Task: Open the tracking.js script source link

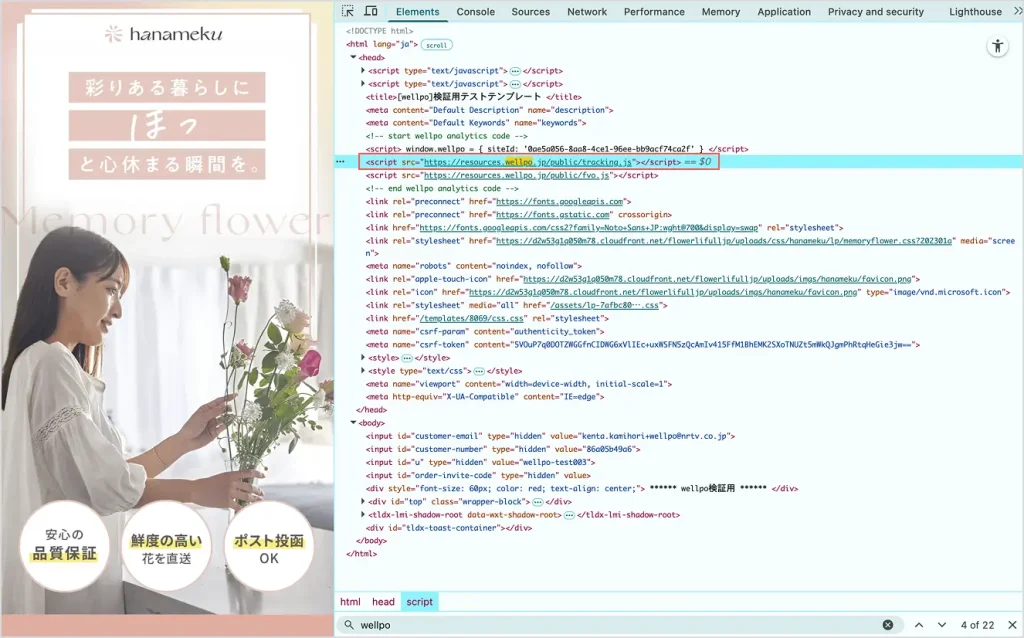Action: pos(528,161)
